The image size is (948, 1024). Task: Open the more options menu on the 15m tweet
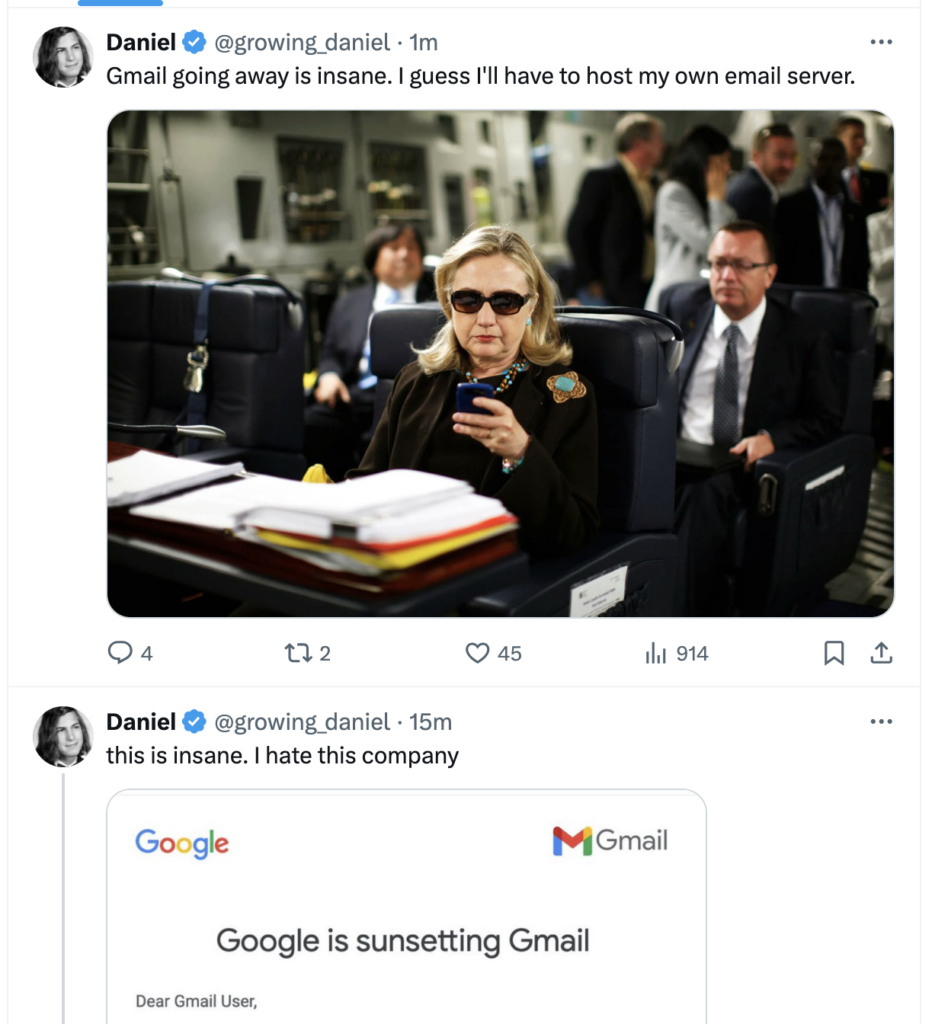point(881,722)
